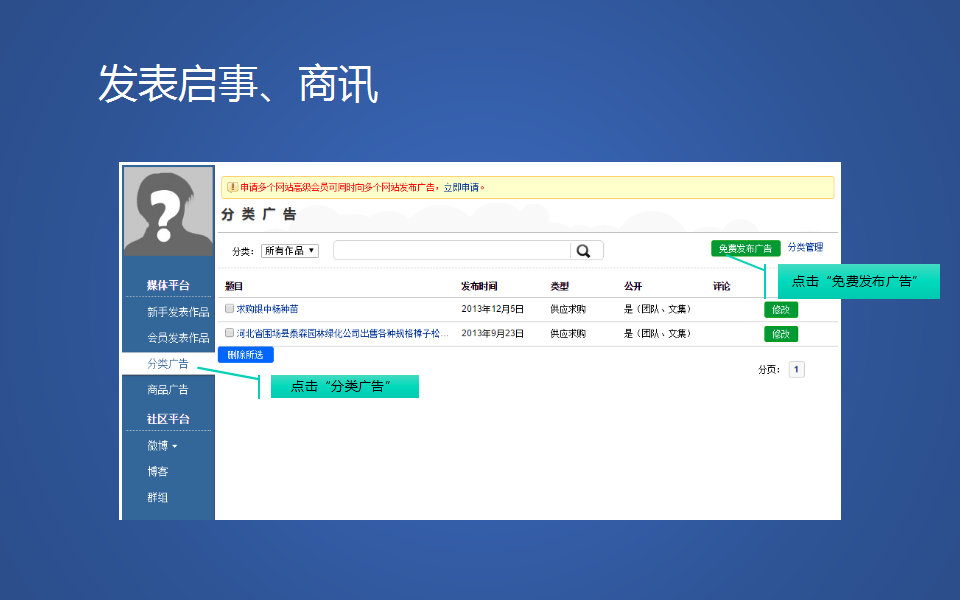Viewport: 960px width, 600px height.
Task: Click the blue 删除所选 button
Action: click(x=246, y=355)
